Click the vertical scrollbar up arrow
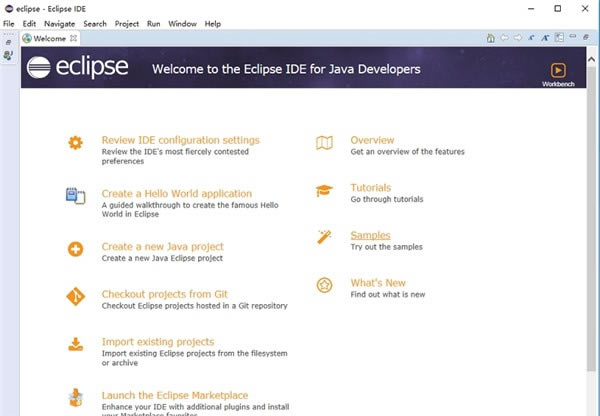 point(591,54)
